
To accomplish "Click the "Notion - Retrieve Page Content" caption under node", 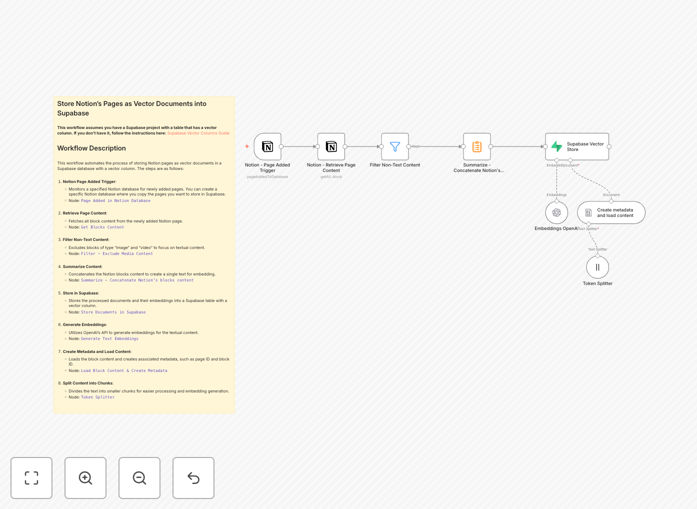I will click(331, 168).
